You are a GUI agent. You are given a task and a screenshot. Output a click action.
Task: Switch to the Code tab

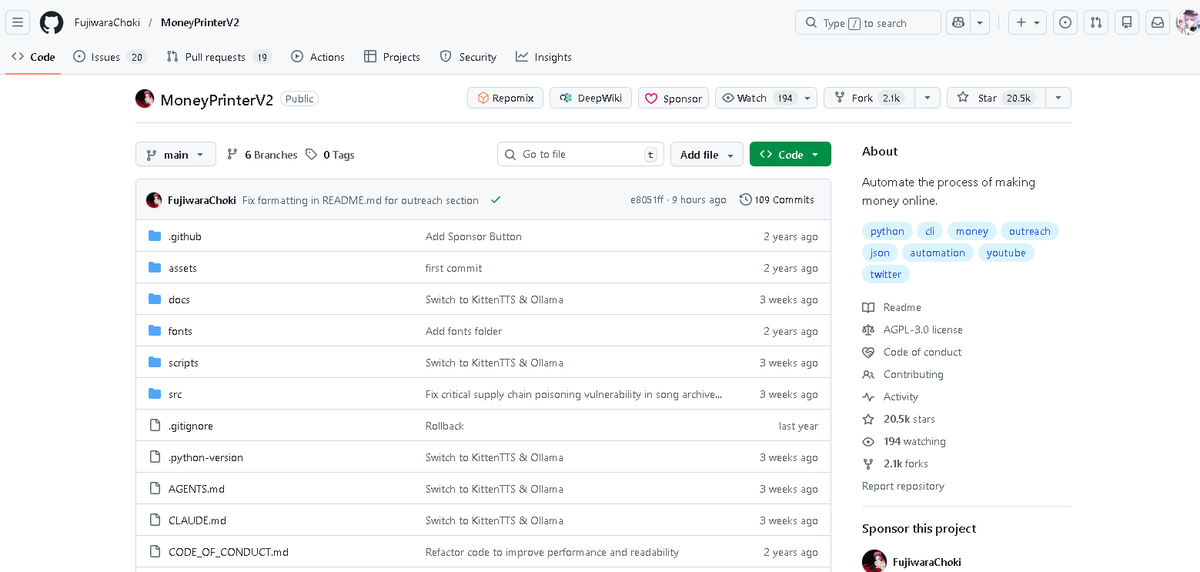pyautogui.click(x=33, y=57)
